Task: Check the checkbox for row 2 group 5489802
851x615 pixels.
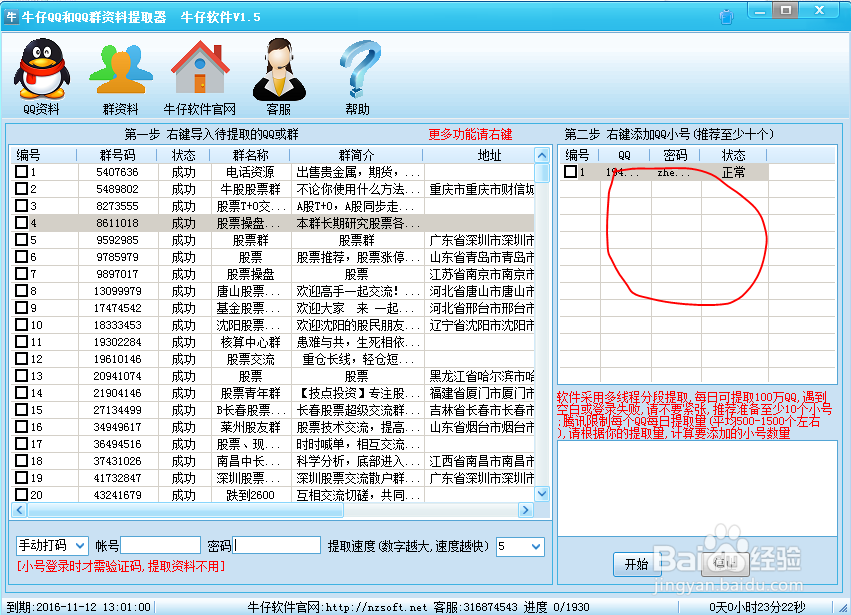Action: [21, 188]
